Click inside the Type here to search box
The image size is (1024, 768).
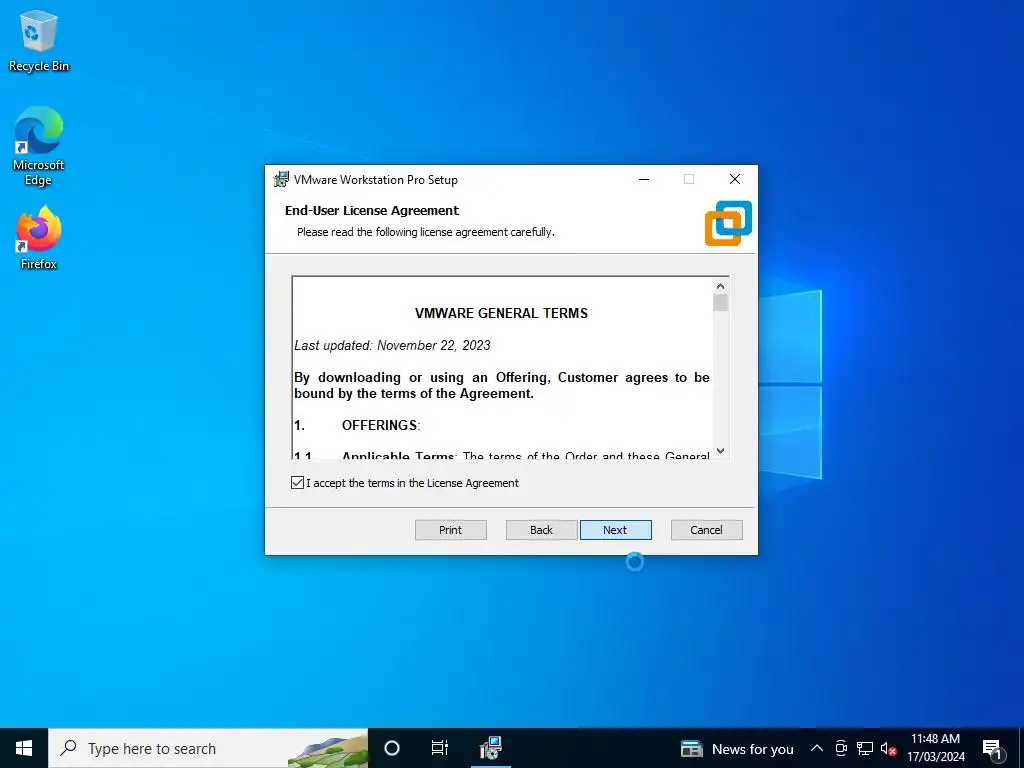click(209, 748)
